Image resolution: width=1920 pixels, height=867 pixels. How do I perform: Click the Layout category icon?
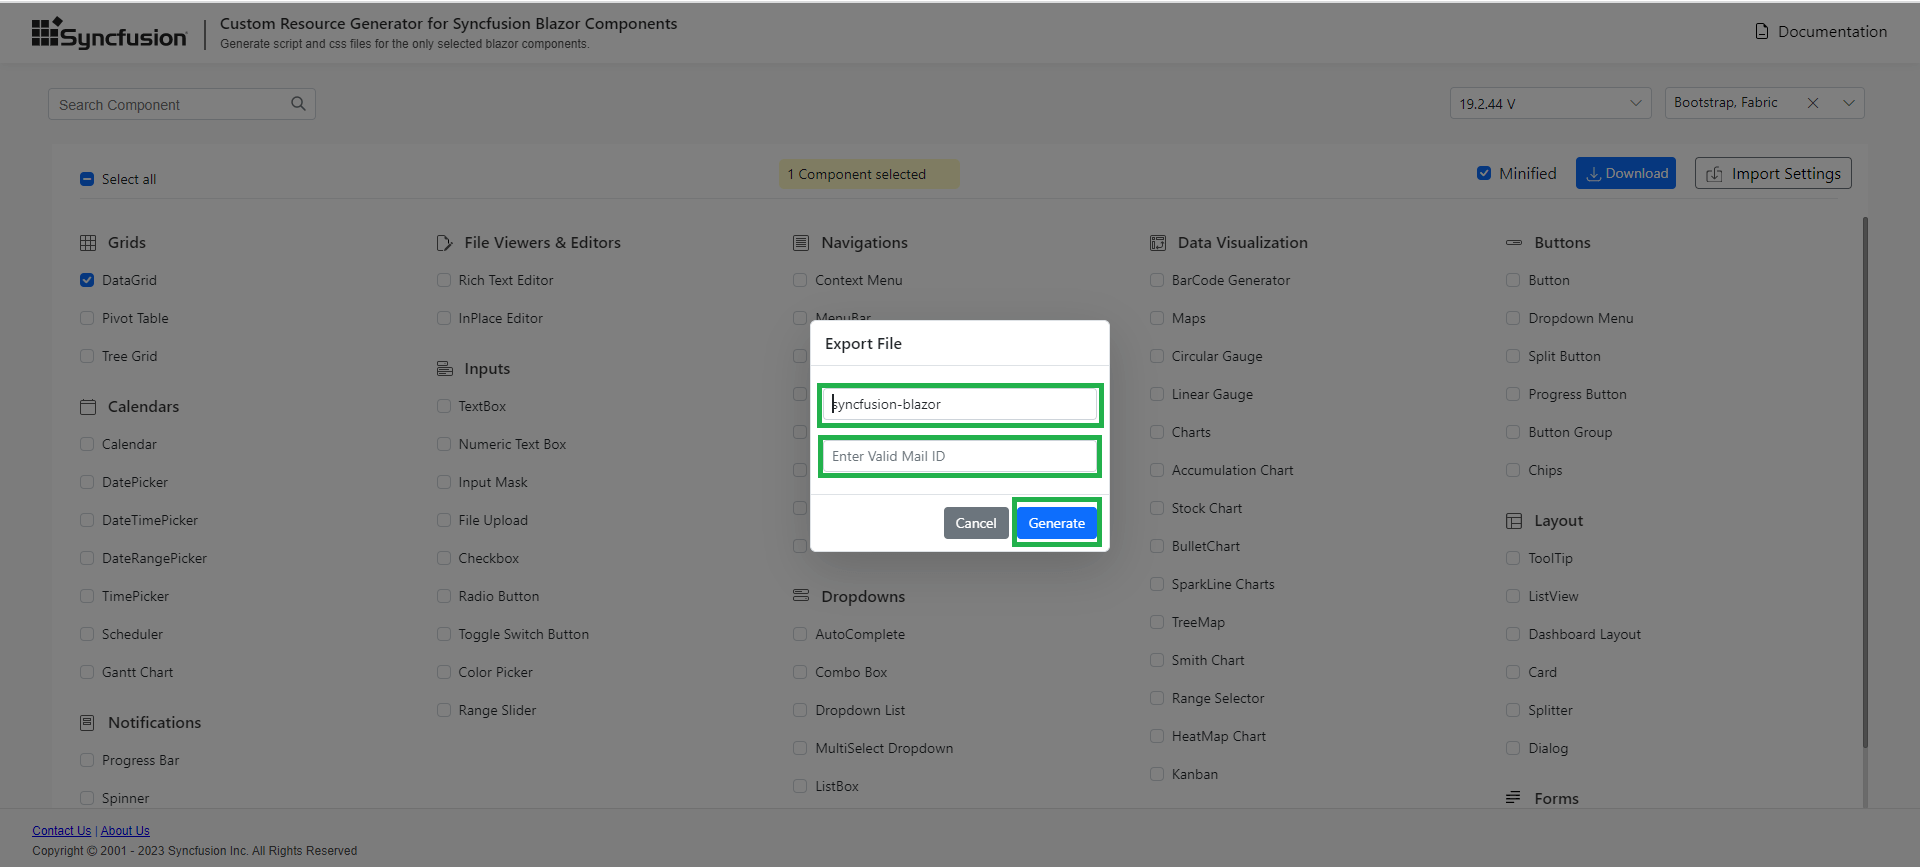tap(1514, 521)
